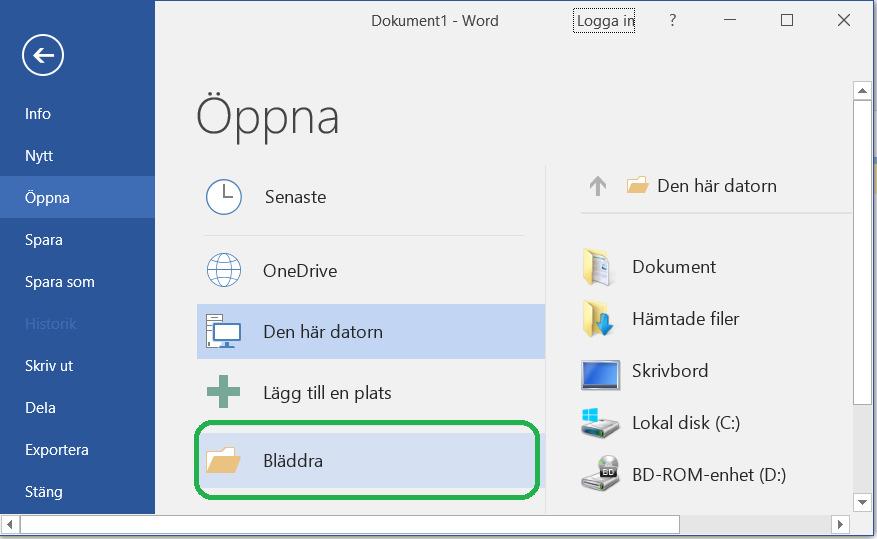Select Den här datorn in the places list
Image resolution: width=877 pixels, height=539 pixels.
click(x=371, y=332)
